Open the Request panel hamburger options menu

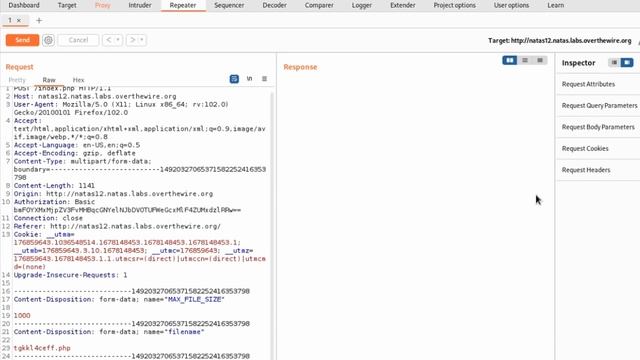[264, 79]
